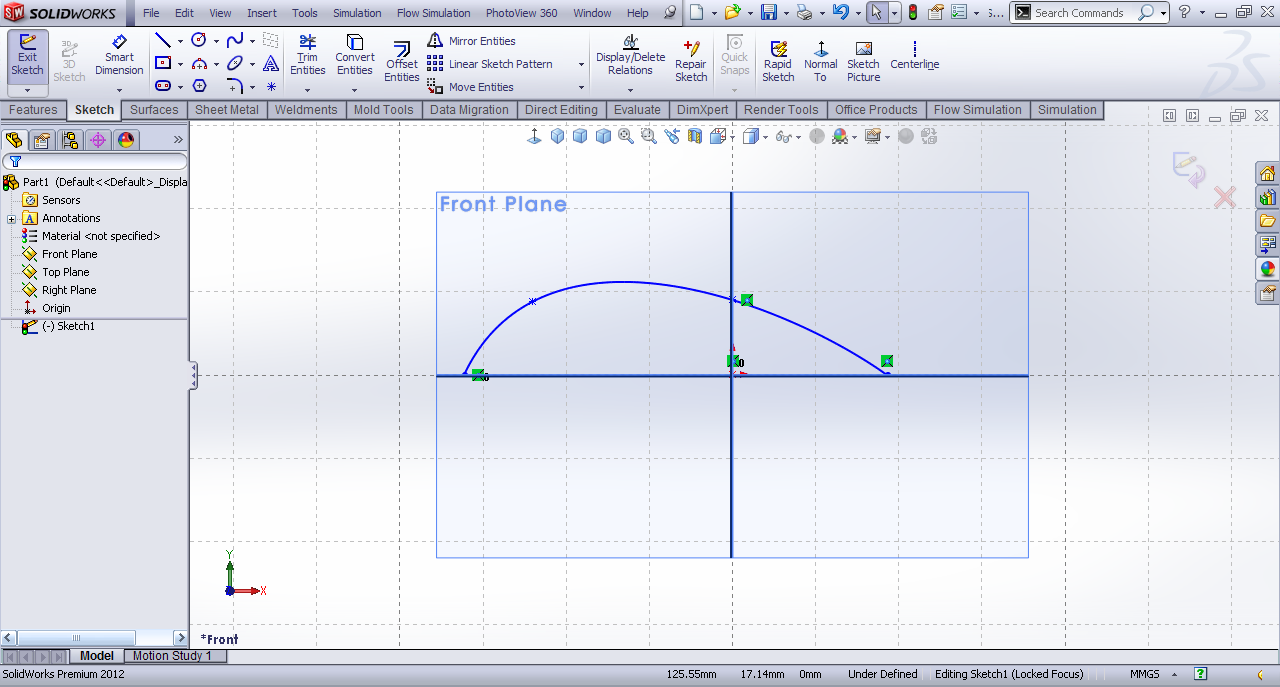Click the Centerline tool
The height and width of the screenshot is (687, 1280).
click(x=914, y=56)
